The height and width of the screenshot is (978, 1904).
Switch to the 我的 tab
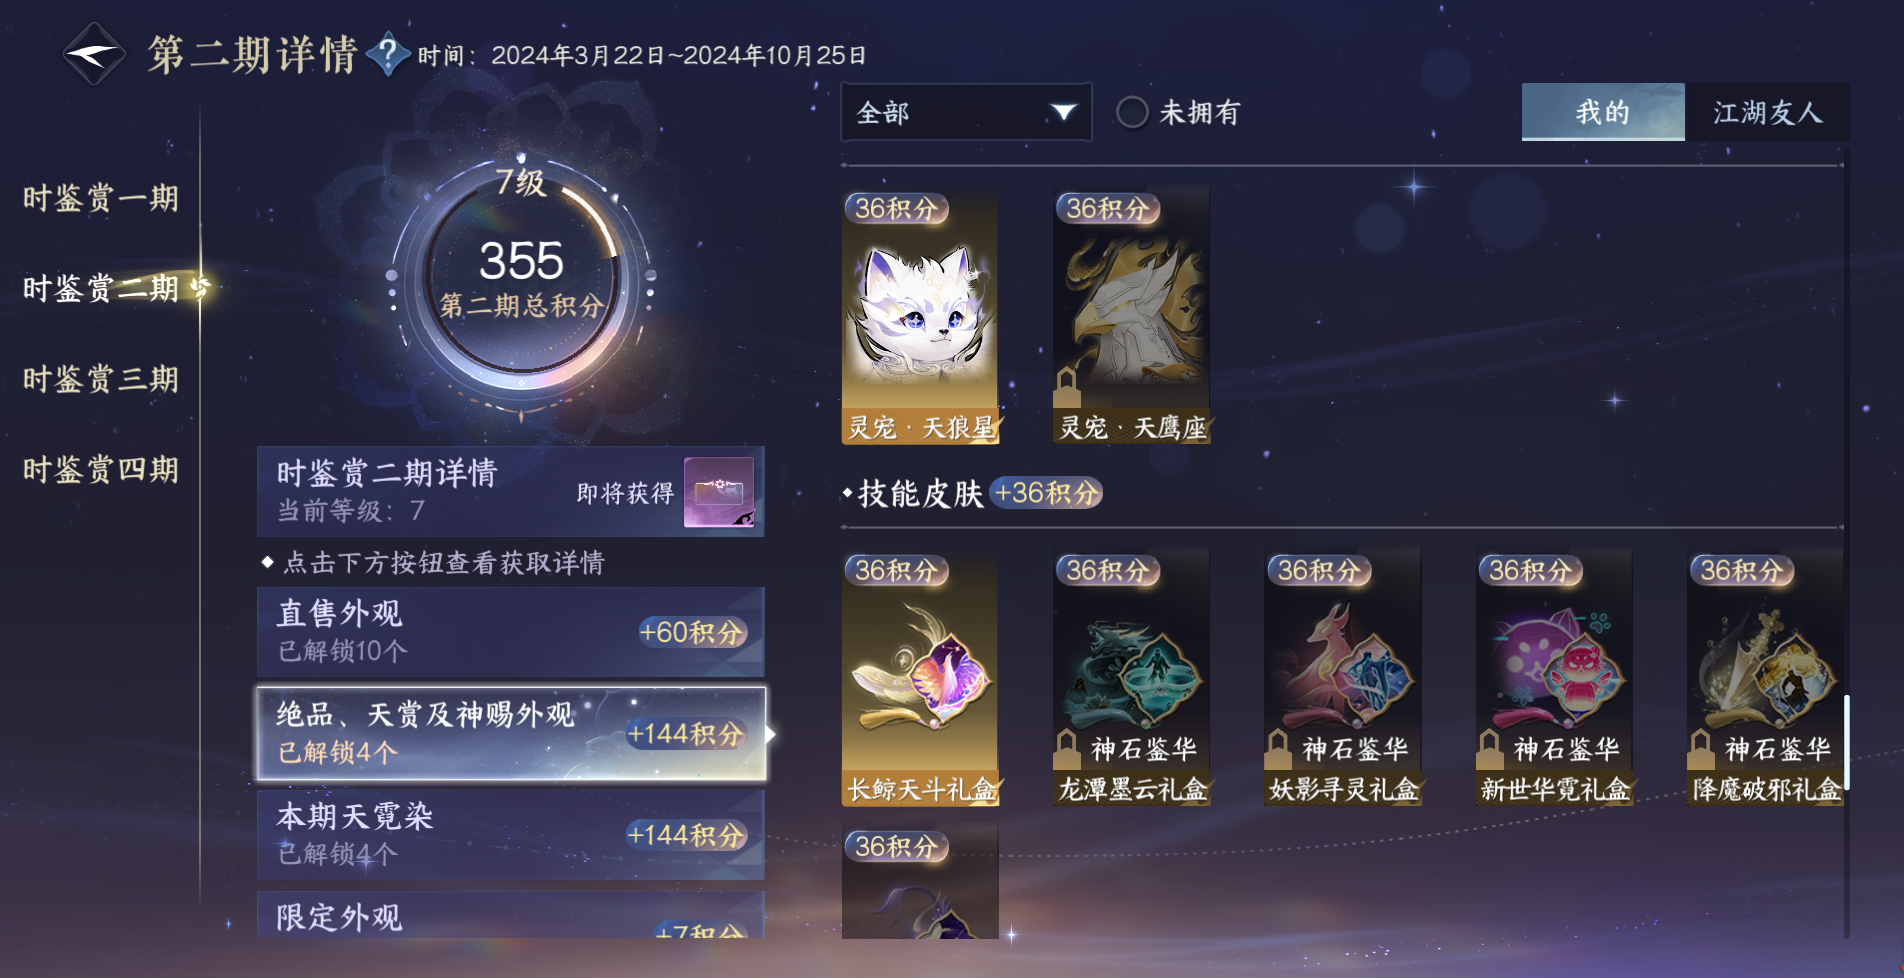[1603, 112]
